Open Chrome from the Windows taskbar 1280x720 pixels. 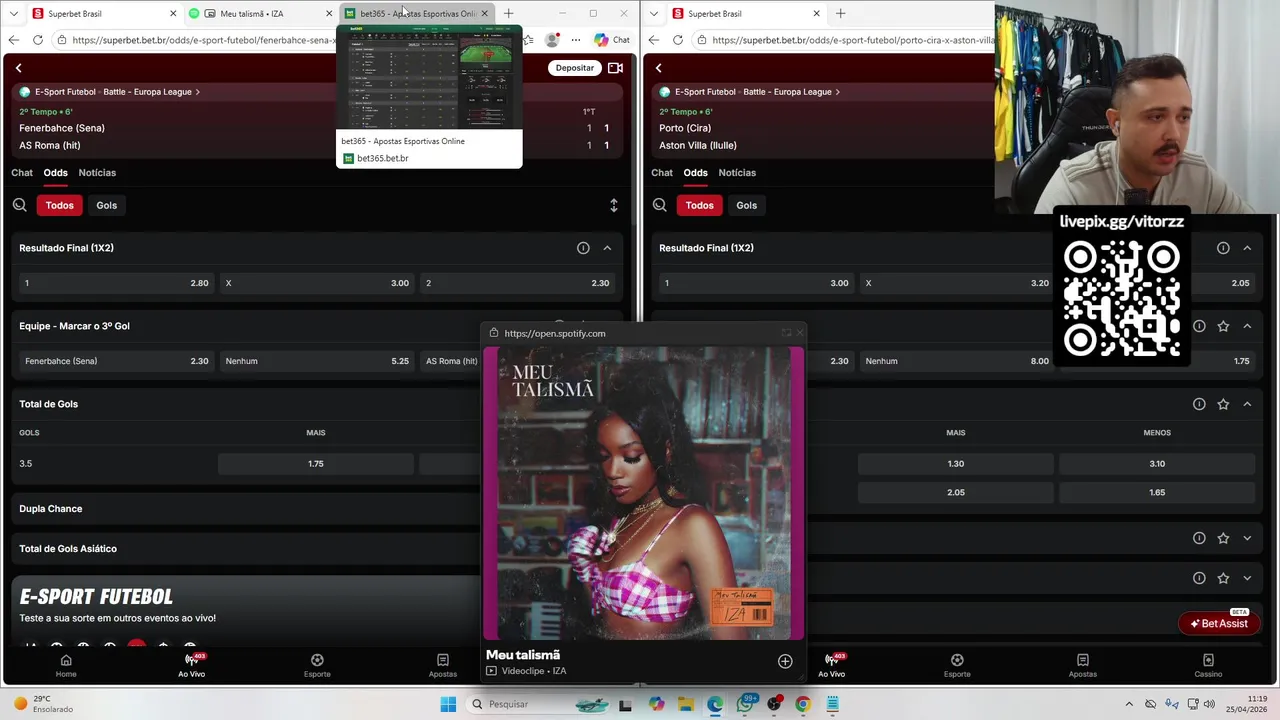coord(802,704)
